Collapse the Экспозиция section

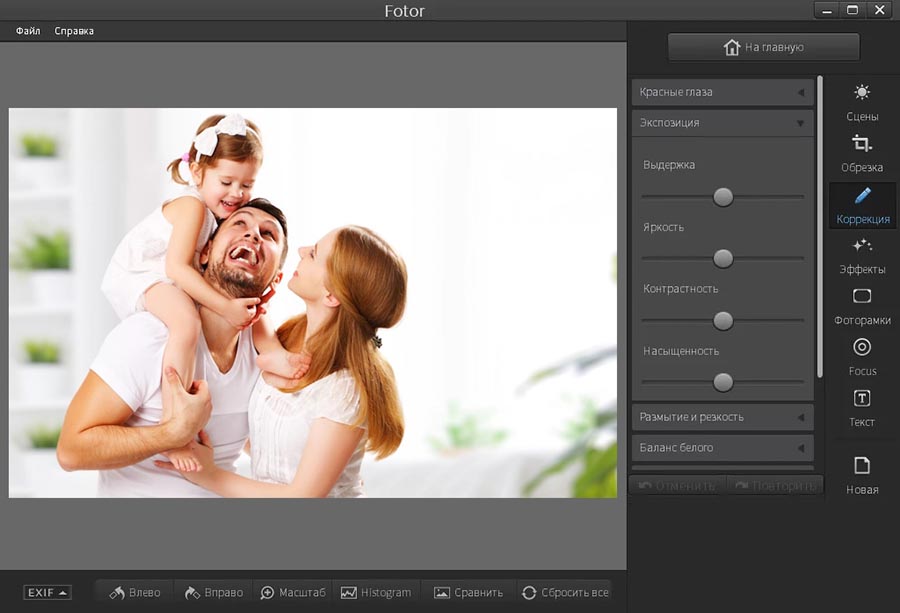click(722, 123)
